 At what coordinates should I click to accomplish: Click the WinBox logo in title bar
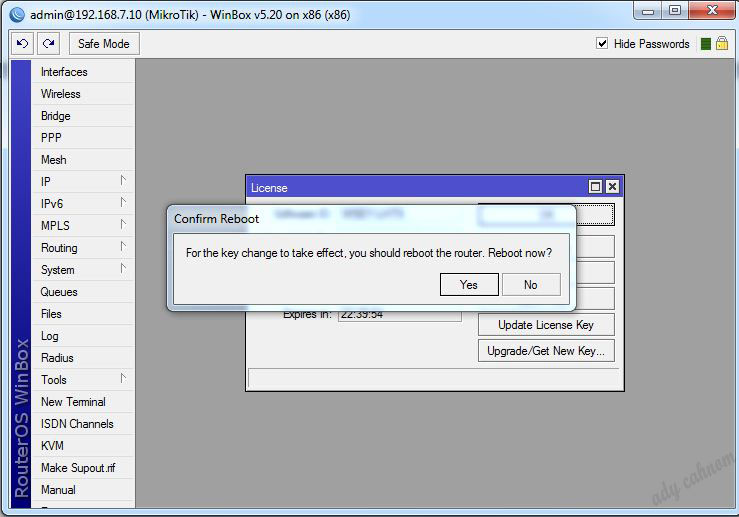(x=17, y=15)
